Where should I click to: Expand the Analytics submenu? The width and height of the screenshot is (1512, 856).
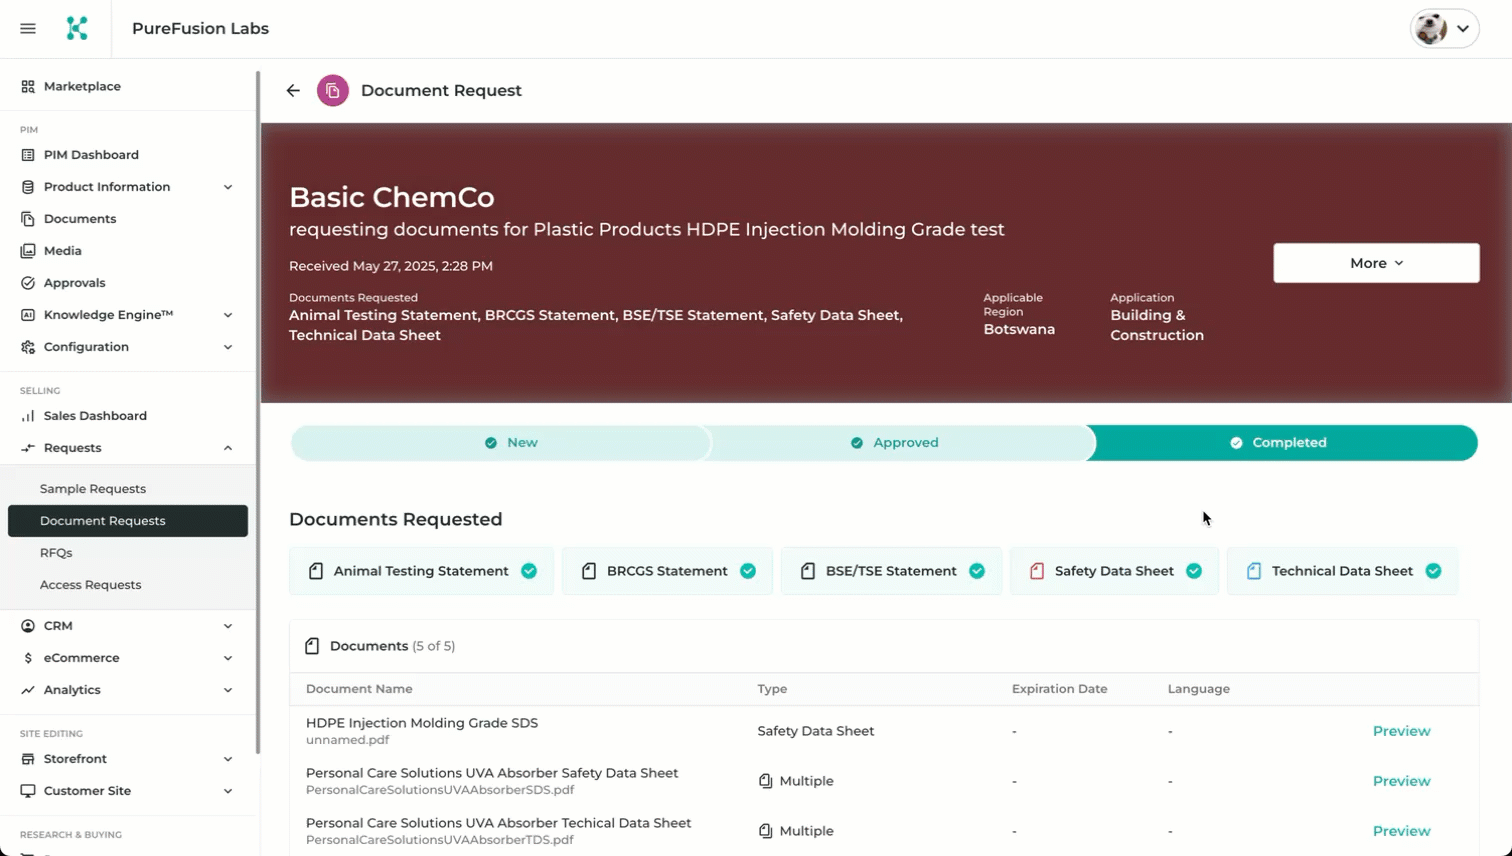pos(228,690)
